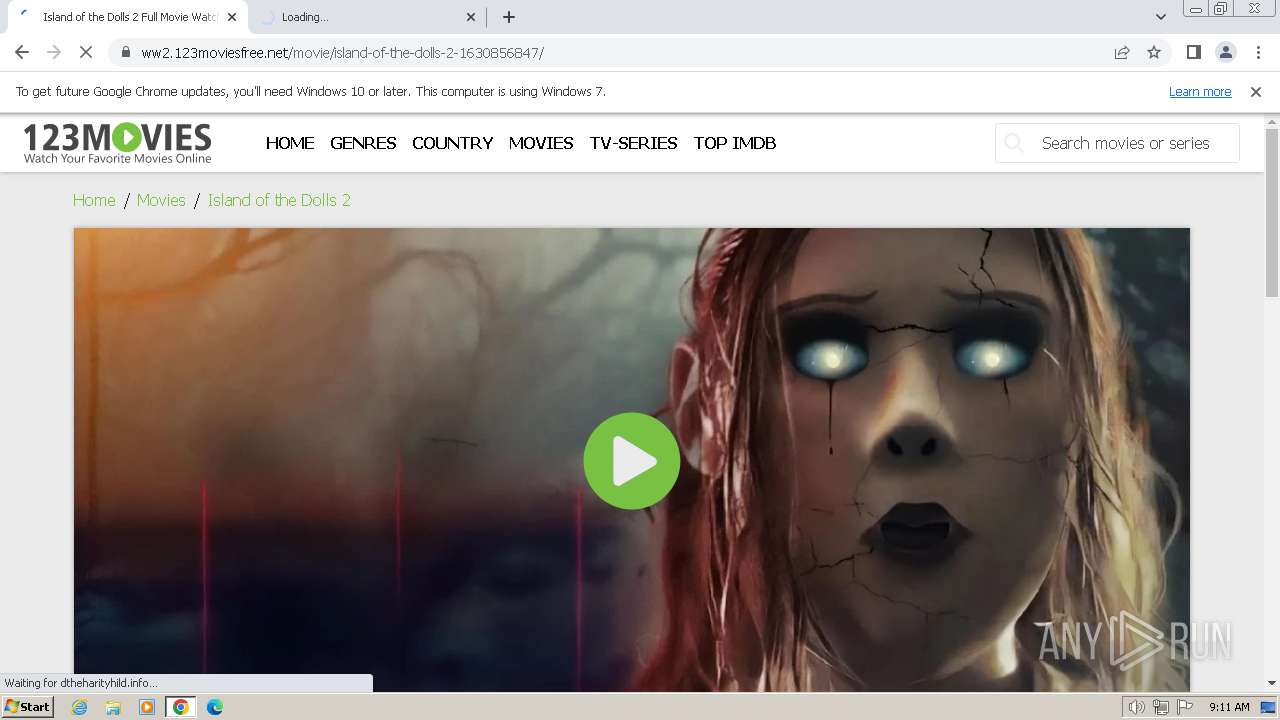
Task: Click the address bar URL
Action: pyautogui.click(x=342, y=53)
